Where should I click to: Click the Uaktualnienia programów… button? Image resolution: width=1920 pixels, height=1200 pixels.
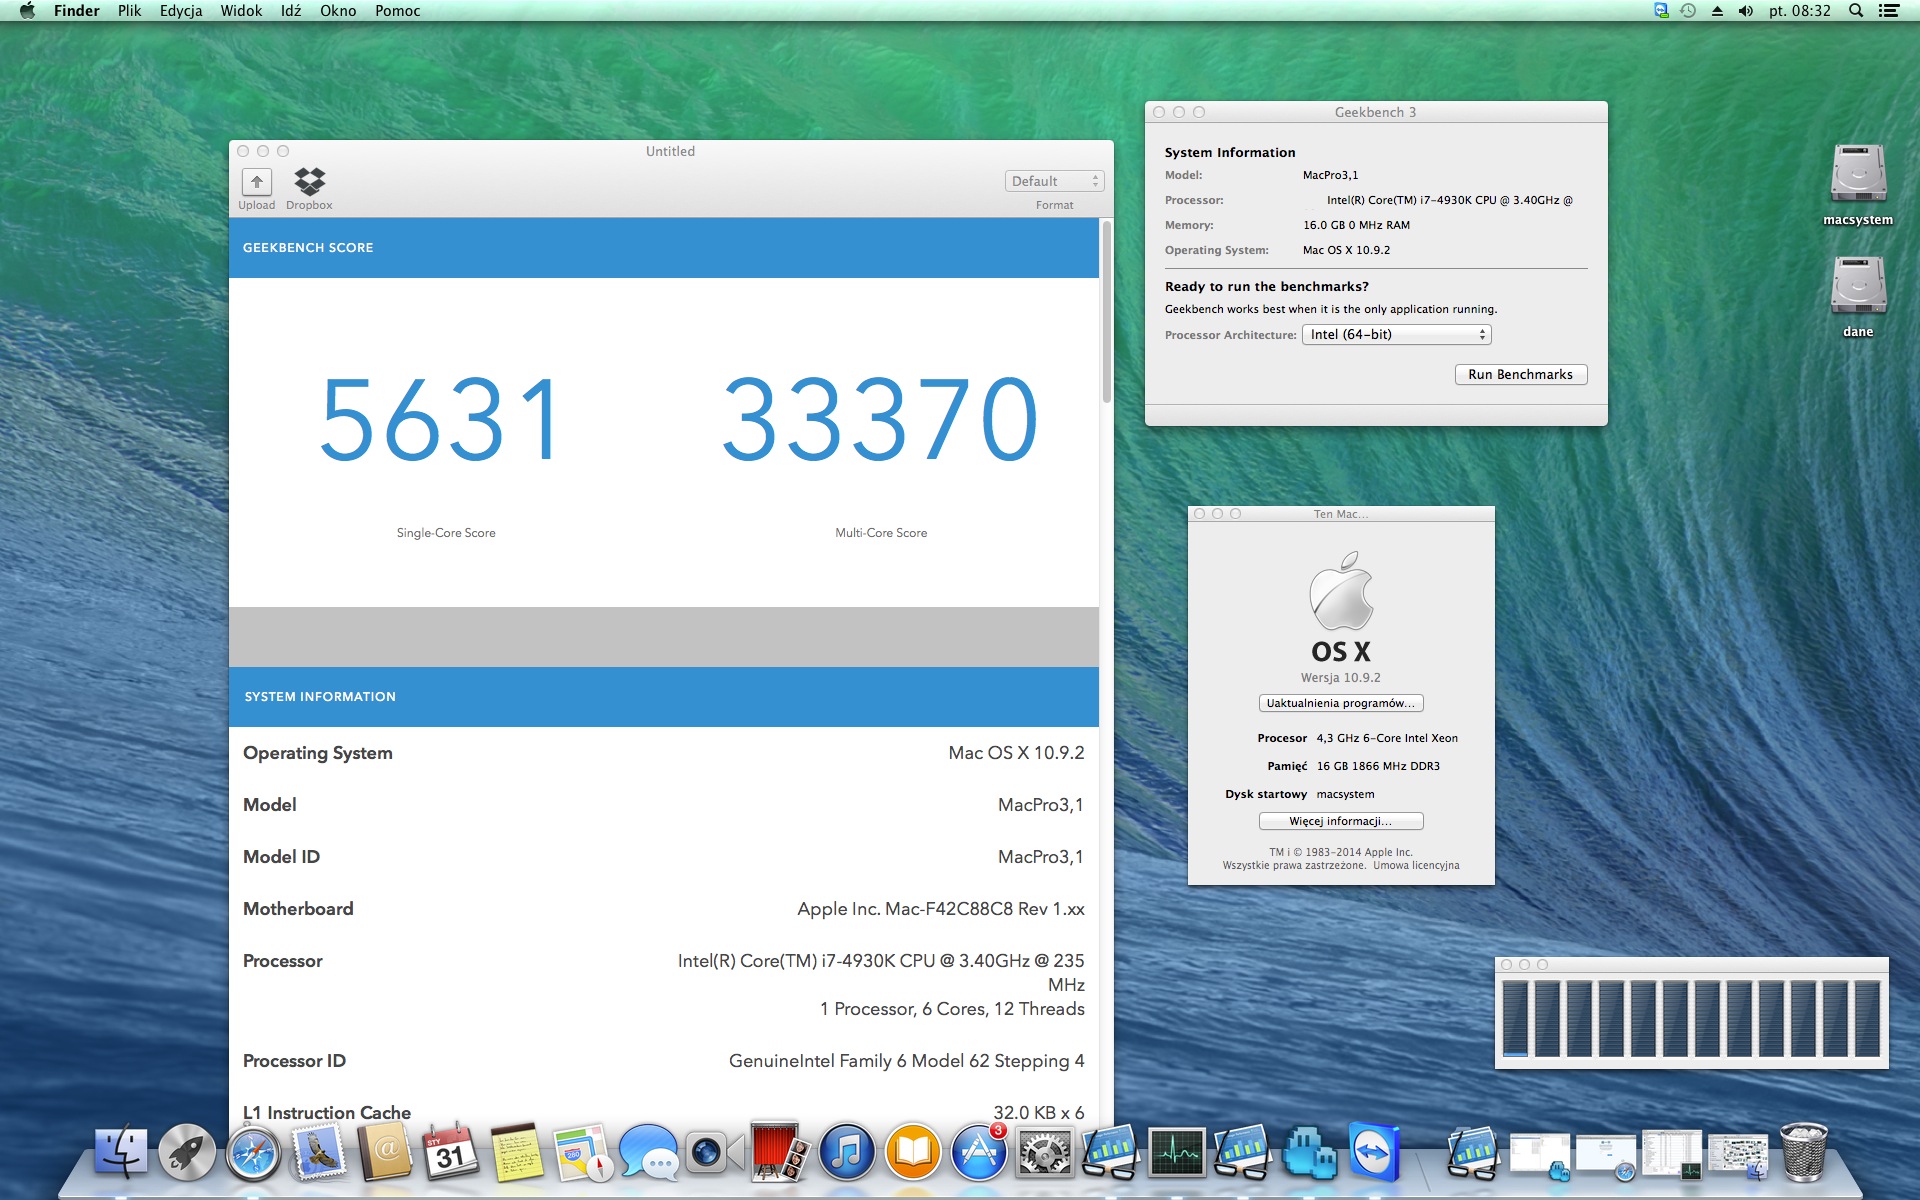point(1340,703)
